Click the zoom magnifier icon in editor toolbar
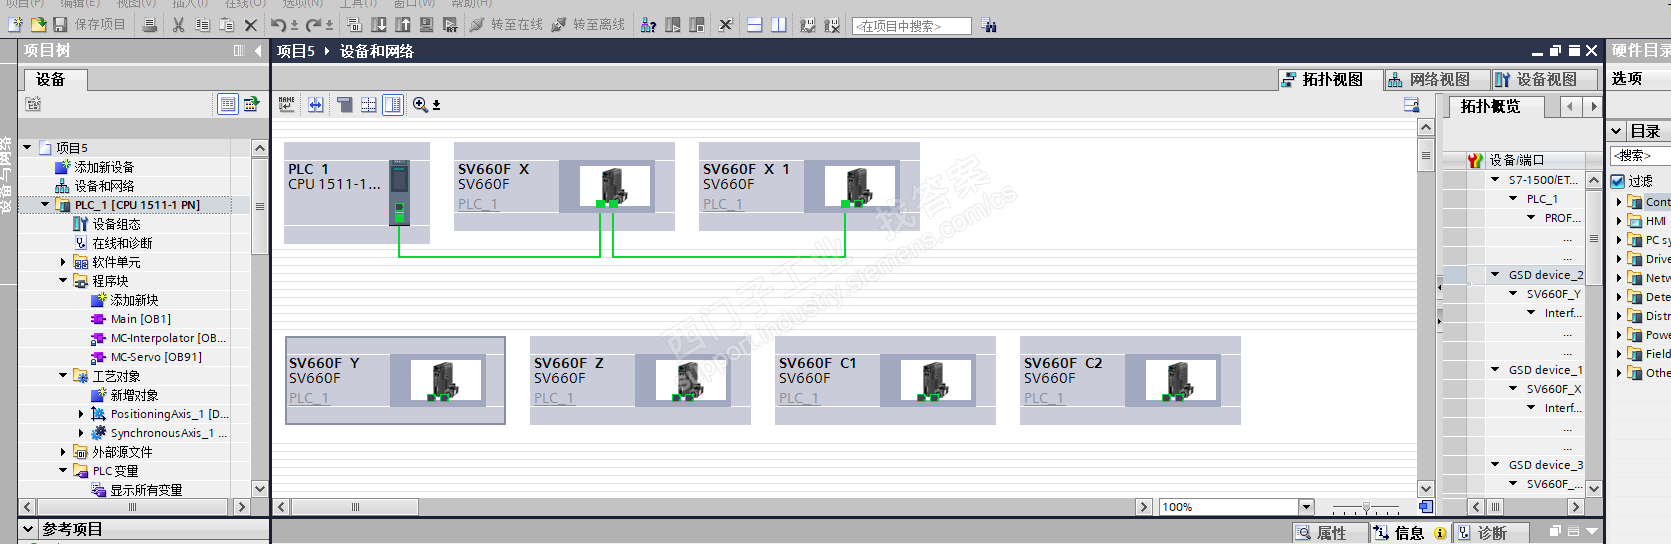 tap(420, 104)
